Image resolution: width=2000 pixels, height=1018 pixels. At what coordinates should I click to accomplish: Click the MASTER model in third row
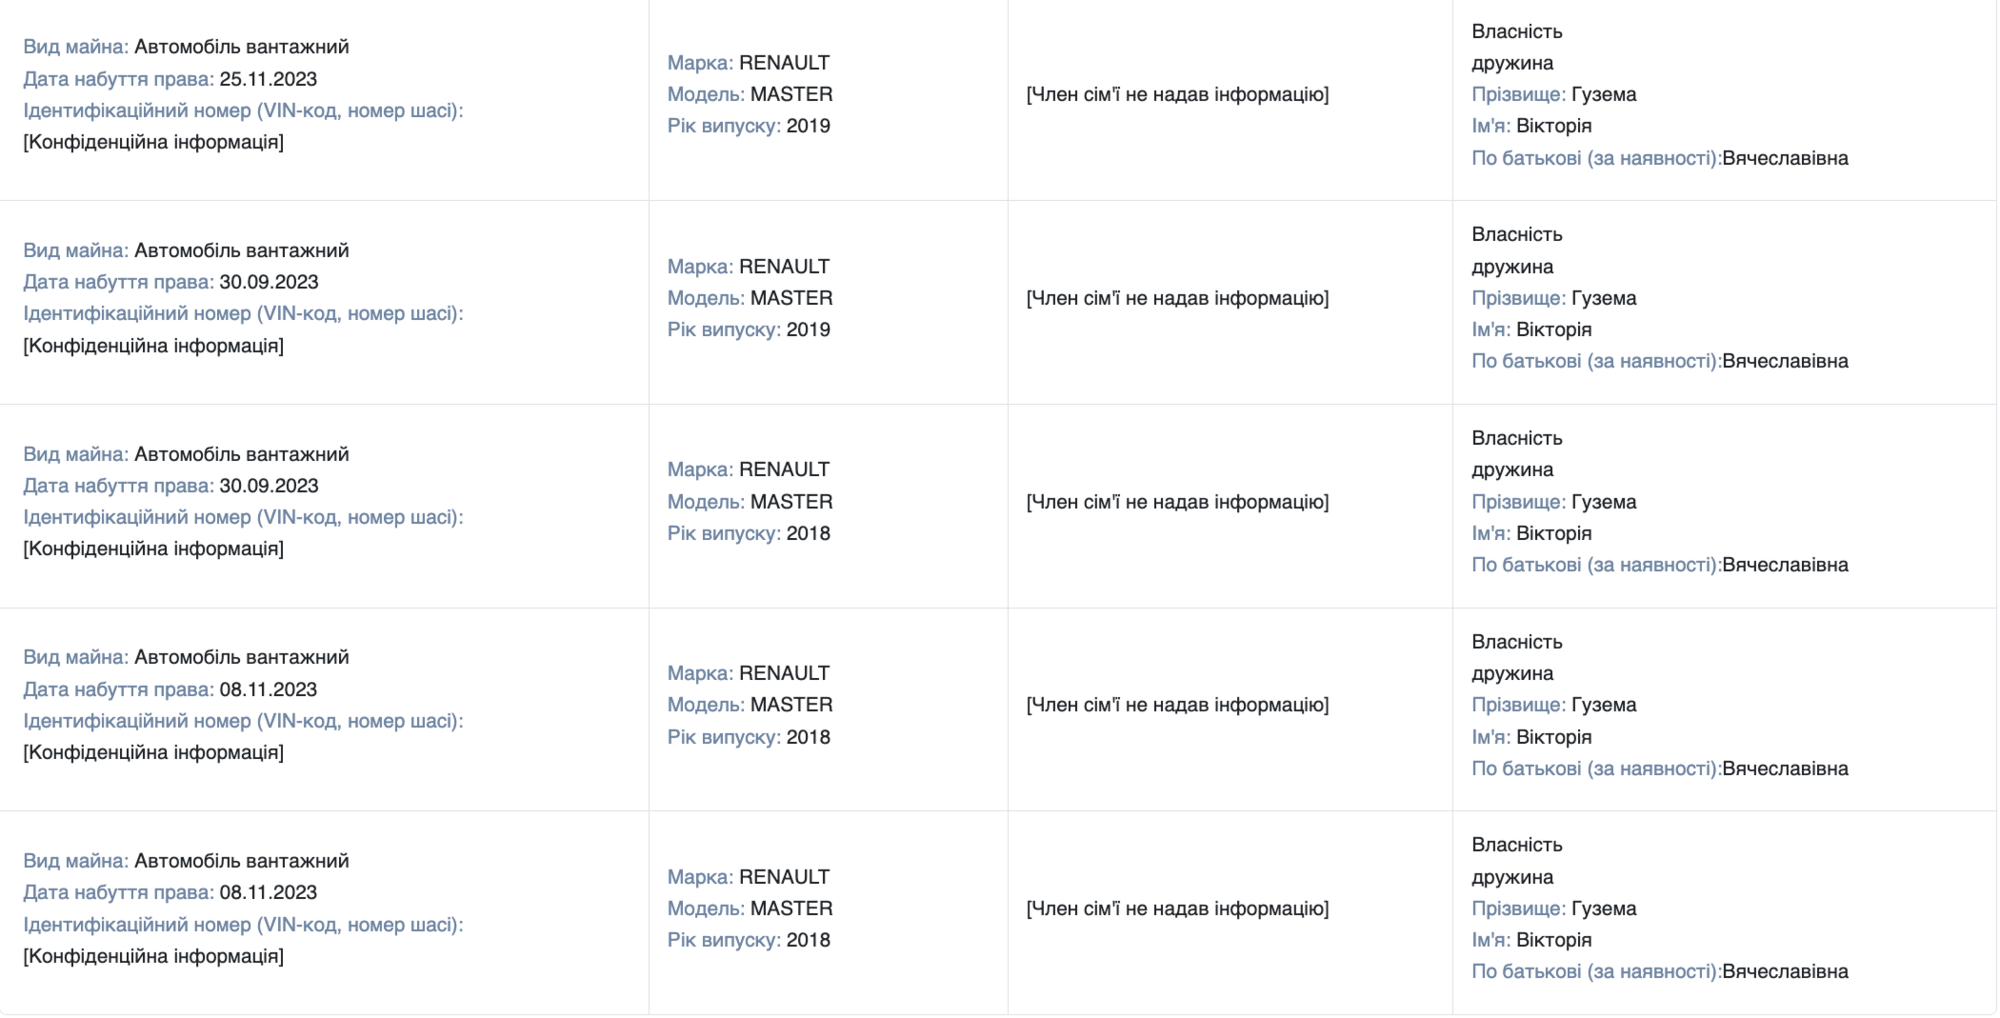(x=791, y=502)
